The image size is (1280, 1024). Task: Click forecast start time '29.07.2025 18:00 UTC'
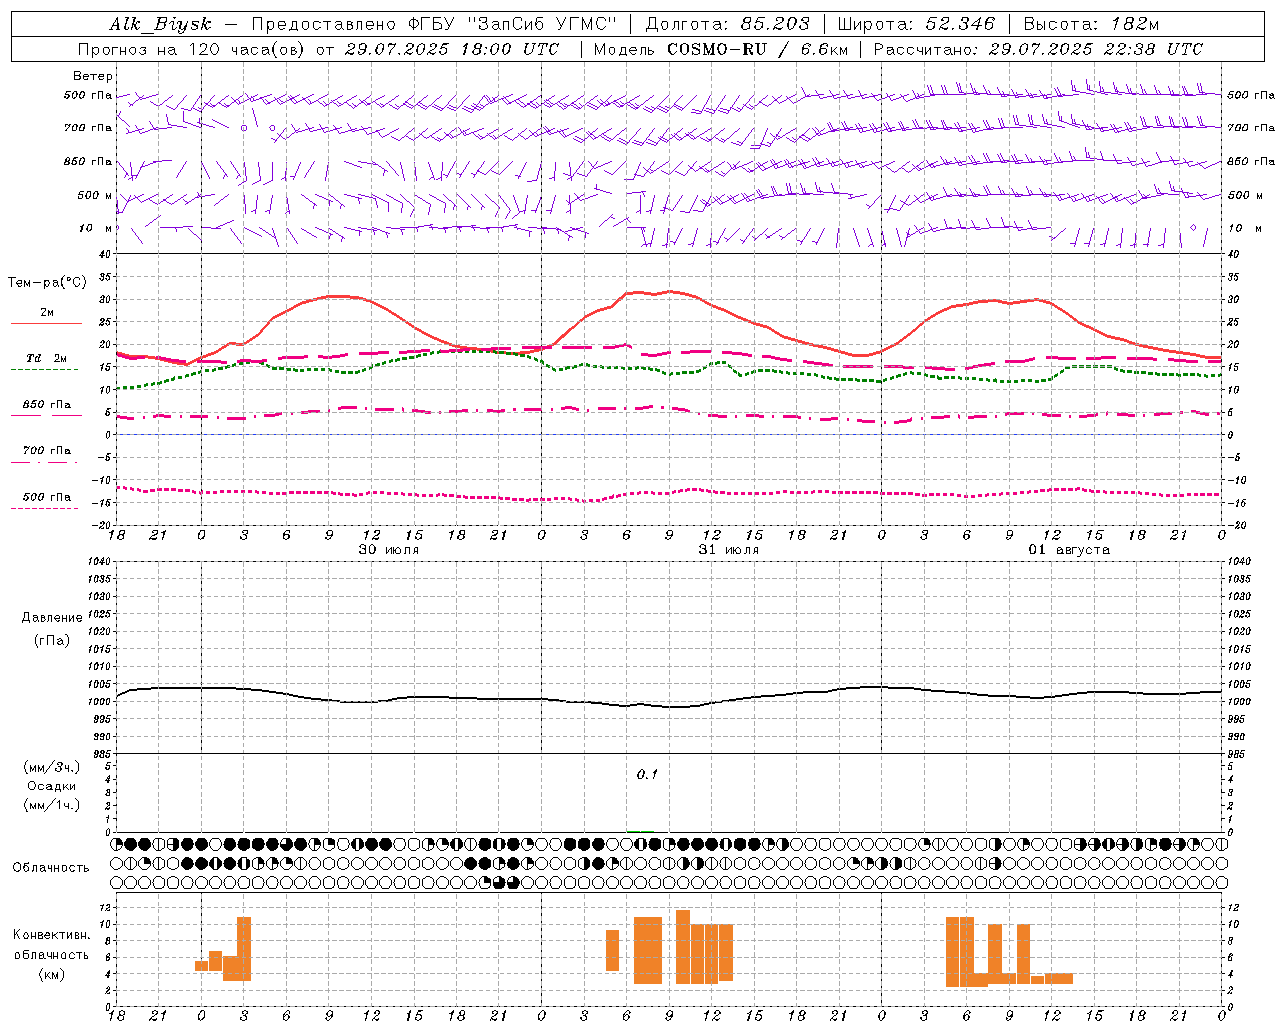click(x=451, y=49)
